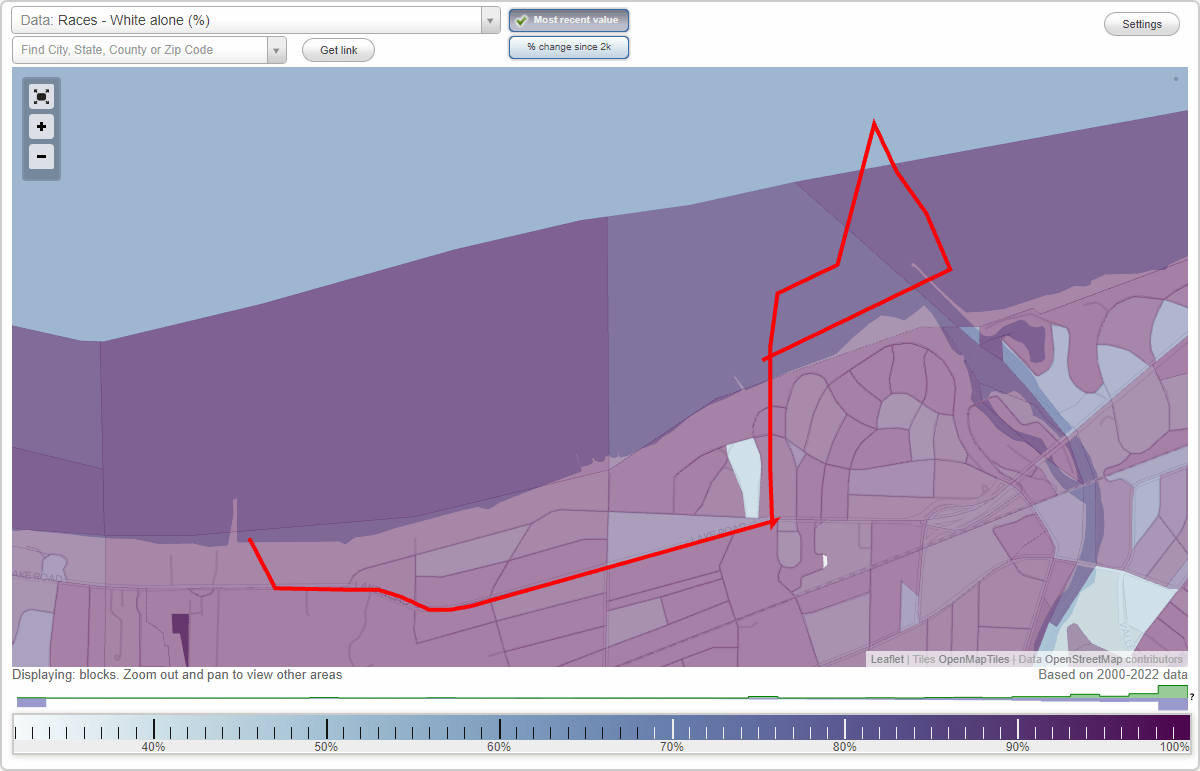Click the fullscreen map icon
1200x771 pixels.
pos(41,97)
